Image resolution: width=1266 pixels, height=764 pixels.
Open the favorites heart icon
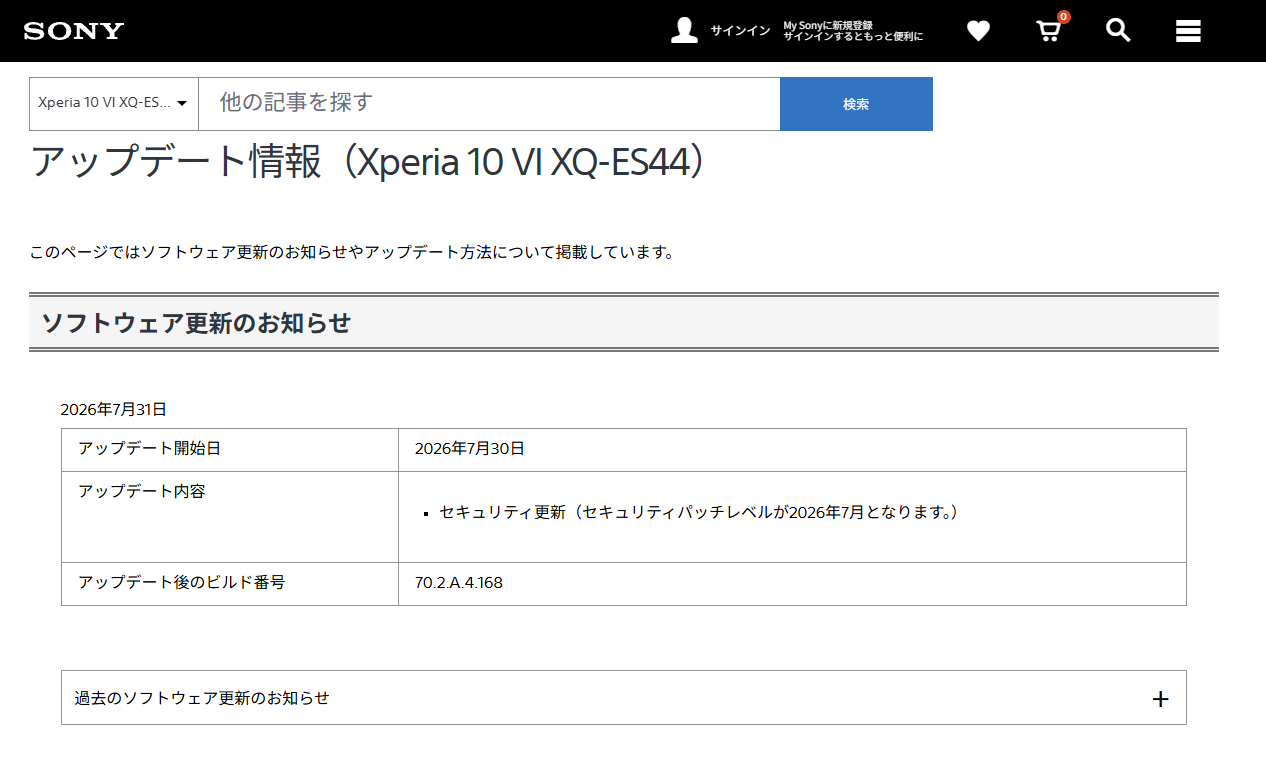pos(978,31)
